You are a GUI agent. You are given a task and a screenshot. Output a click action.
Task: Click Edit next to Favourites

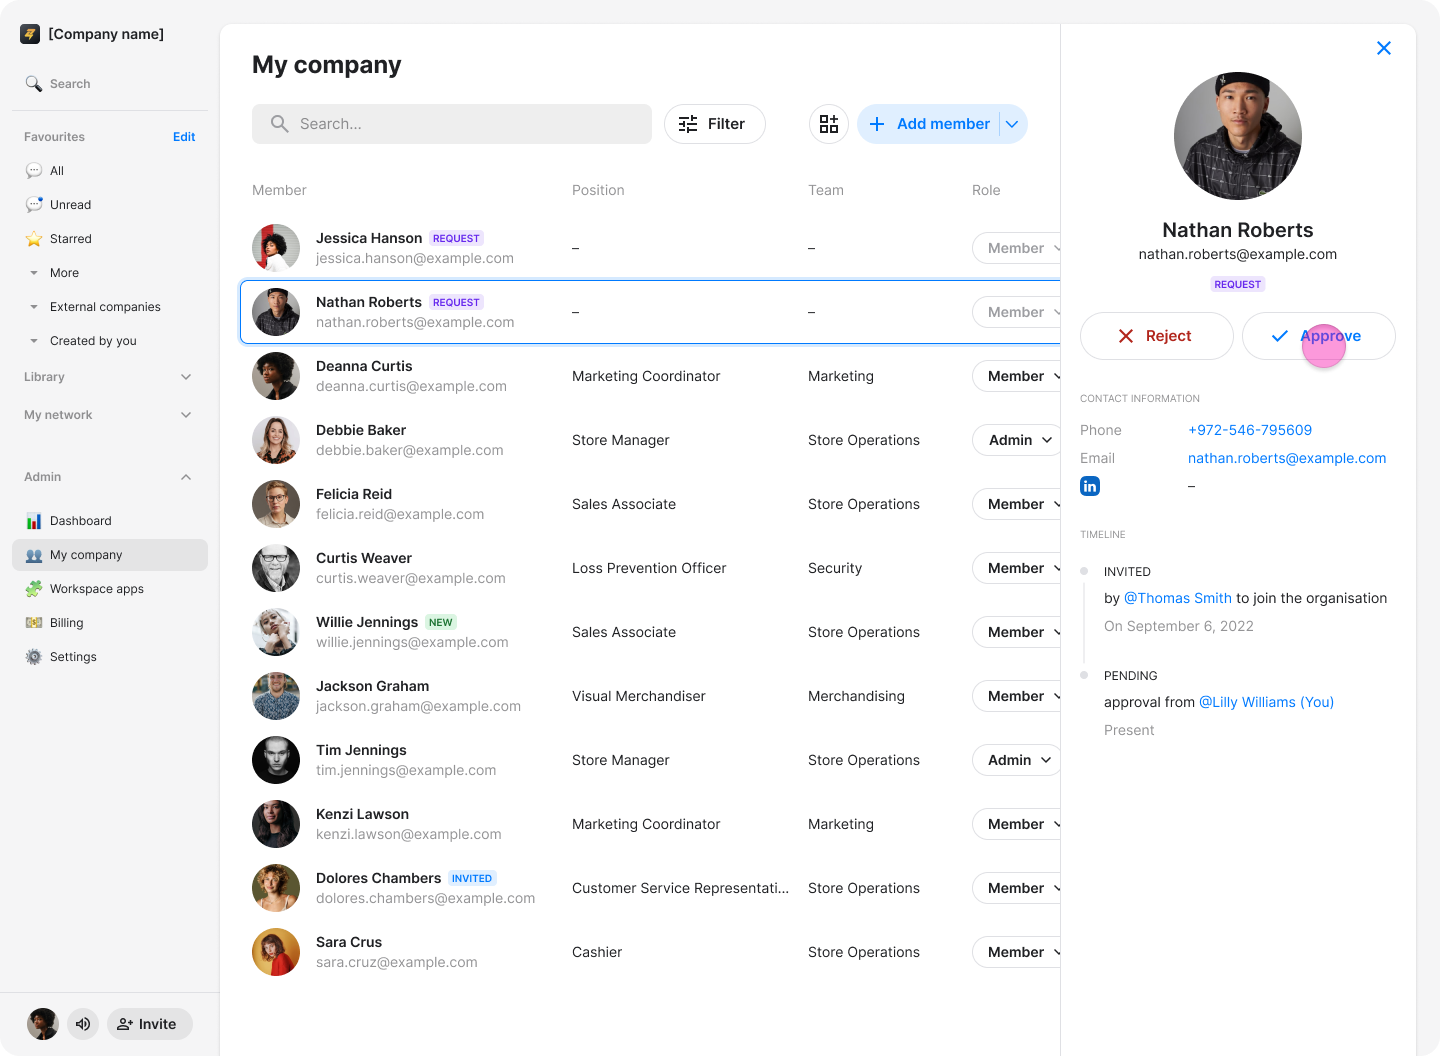[x=184, y=137]
